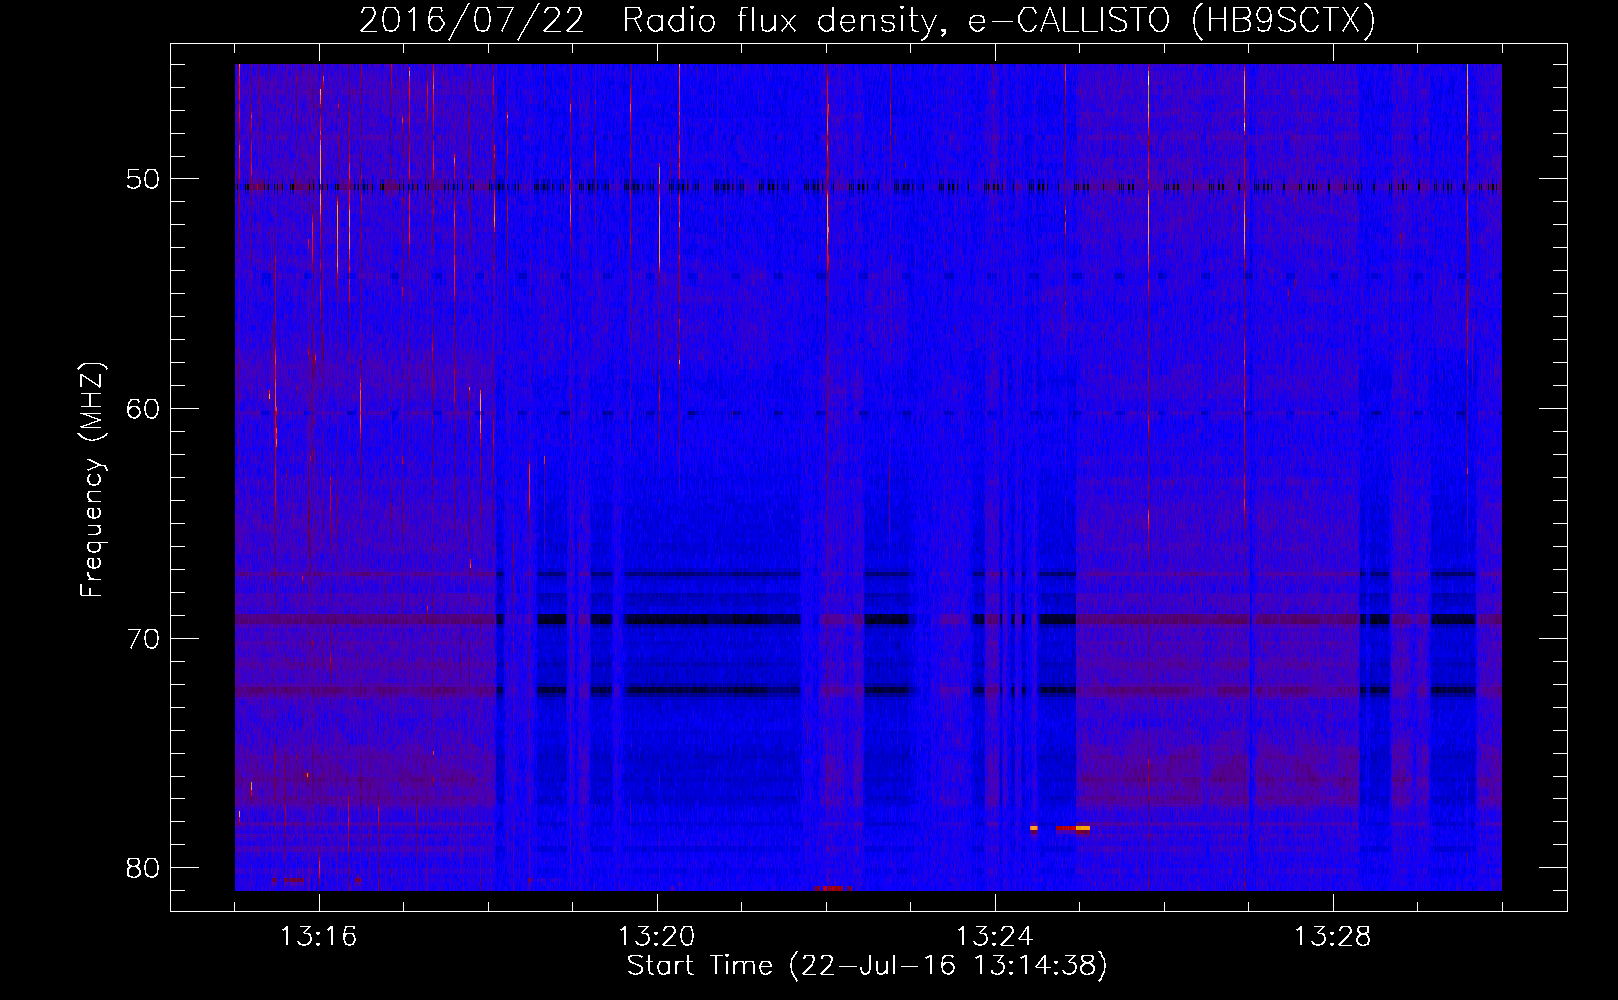The width and height of the screenshot is (1618, 1000).
Task: Click the '50' frequency tick label
Action: coord(143,180)
